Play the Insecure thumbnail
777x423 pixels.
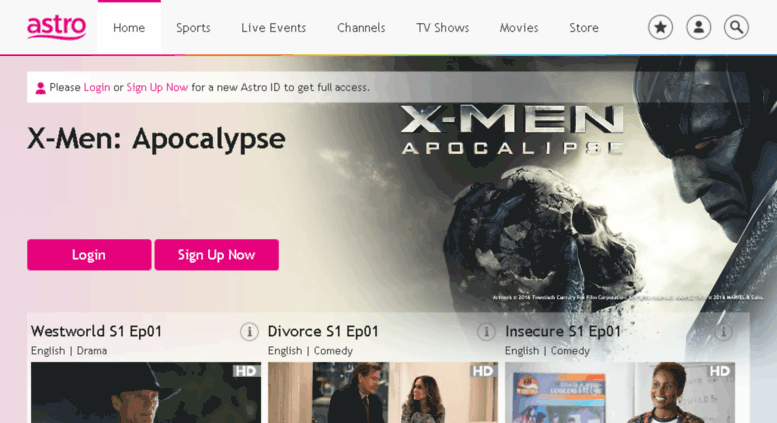(620, 392)
